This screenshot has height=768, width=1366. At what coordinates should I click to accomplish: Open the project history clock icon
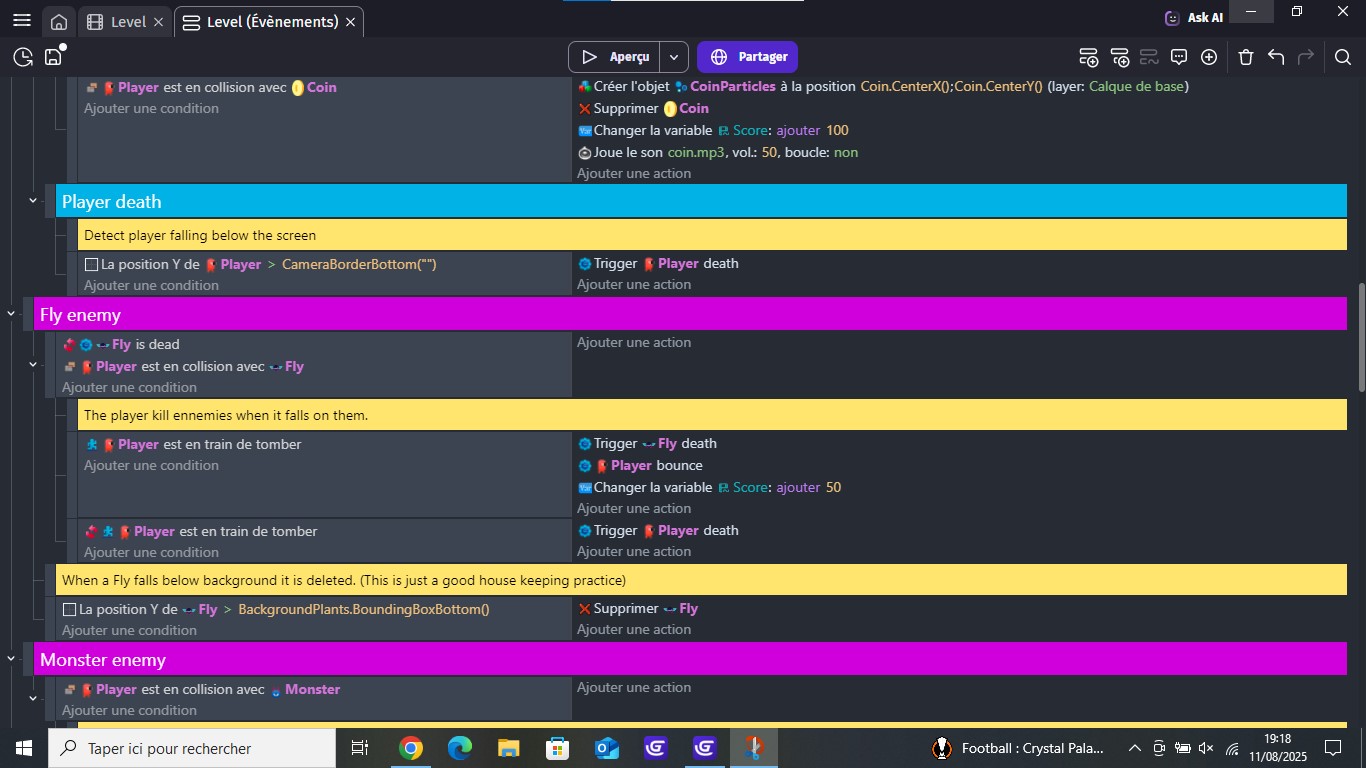pyautogui.click(x=23, y=57)
